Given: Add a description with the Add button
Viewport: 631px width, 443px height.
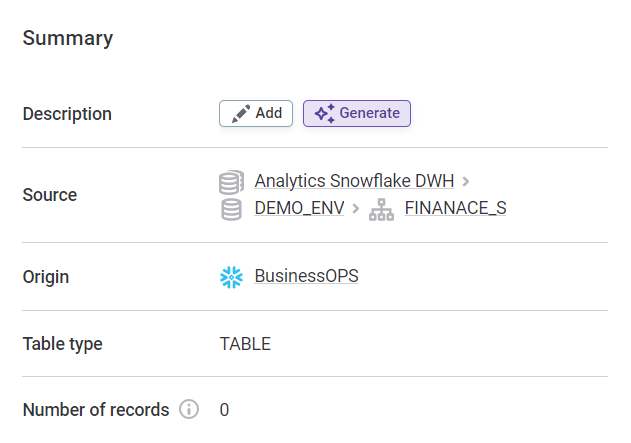Looking at the screenshot, I should [256, 114].
